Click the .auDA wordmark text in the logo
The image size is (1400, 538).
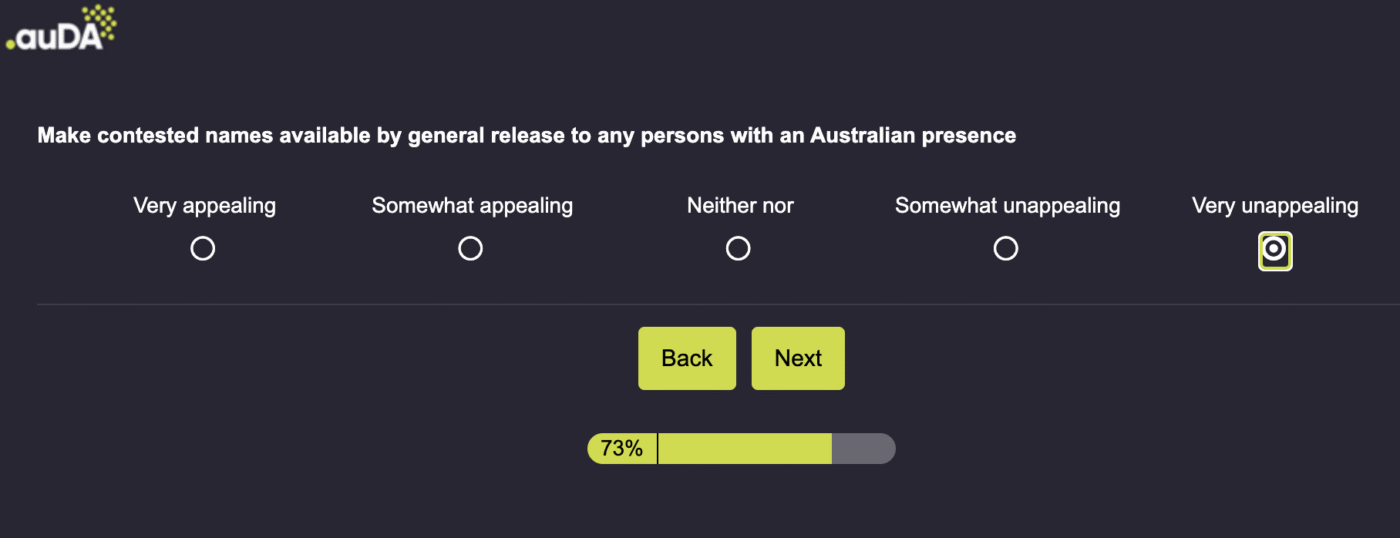(x=50, y=38)
